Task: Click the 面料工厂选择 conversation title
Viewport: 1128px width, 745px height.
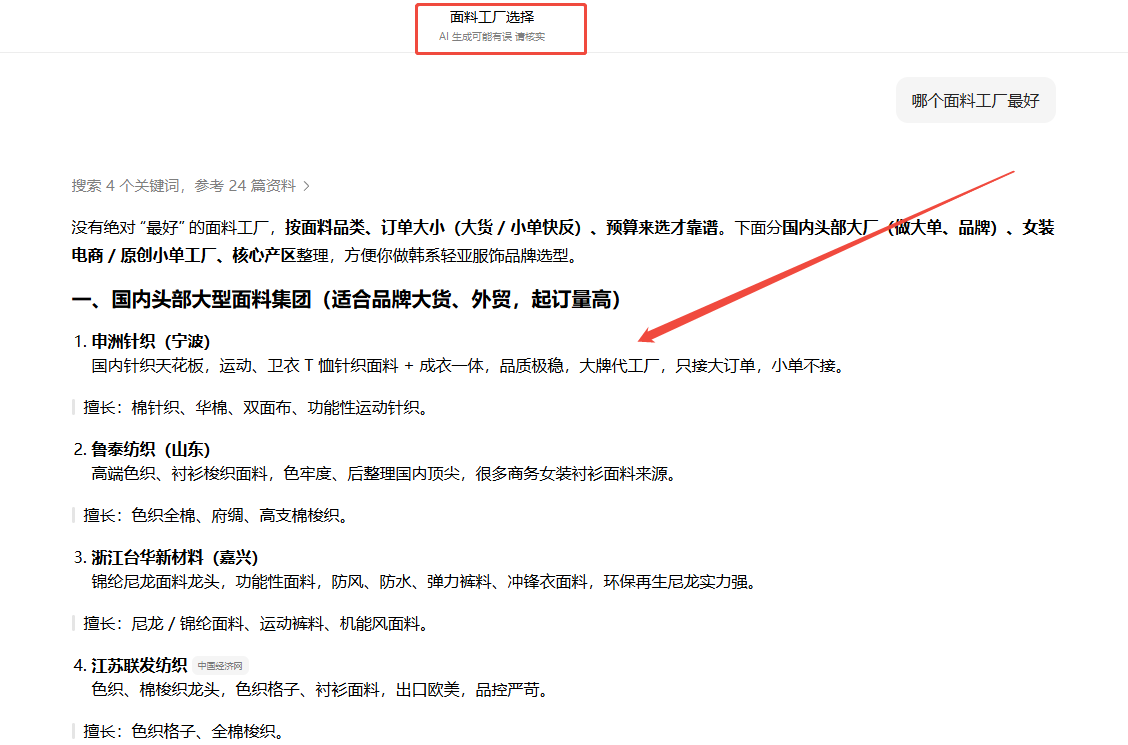Action: click(492, 17)
